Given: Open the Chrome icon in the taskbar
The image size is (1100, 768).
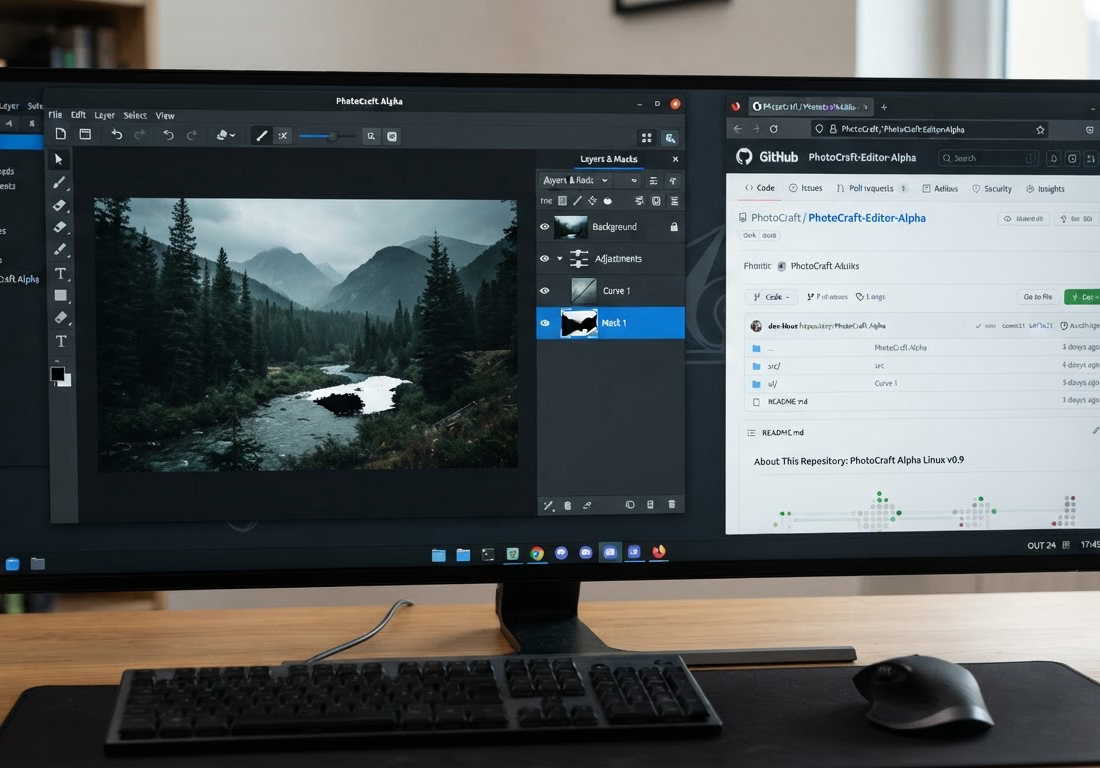Looking at the screenshot, I should point(537,553).
